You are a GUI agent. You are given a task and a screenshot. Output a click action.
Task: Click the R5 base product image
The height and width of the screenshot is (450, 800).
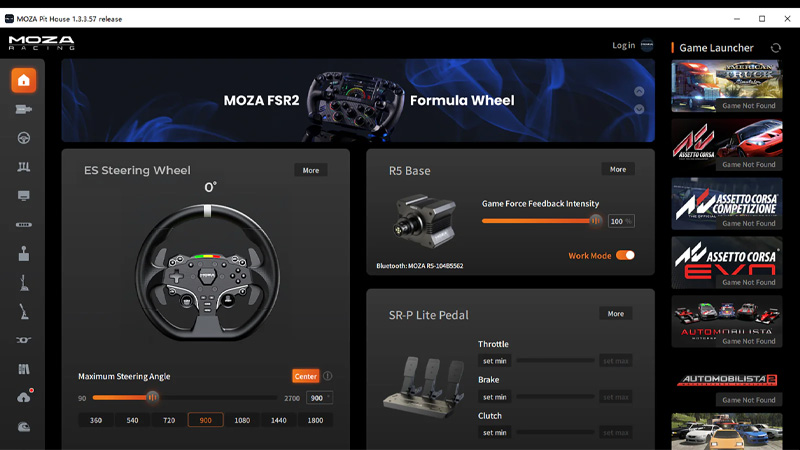pos(424,221)
